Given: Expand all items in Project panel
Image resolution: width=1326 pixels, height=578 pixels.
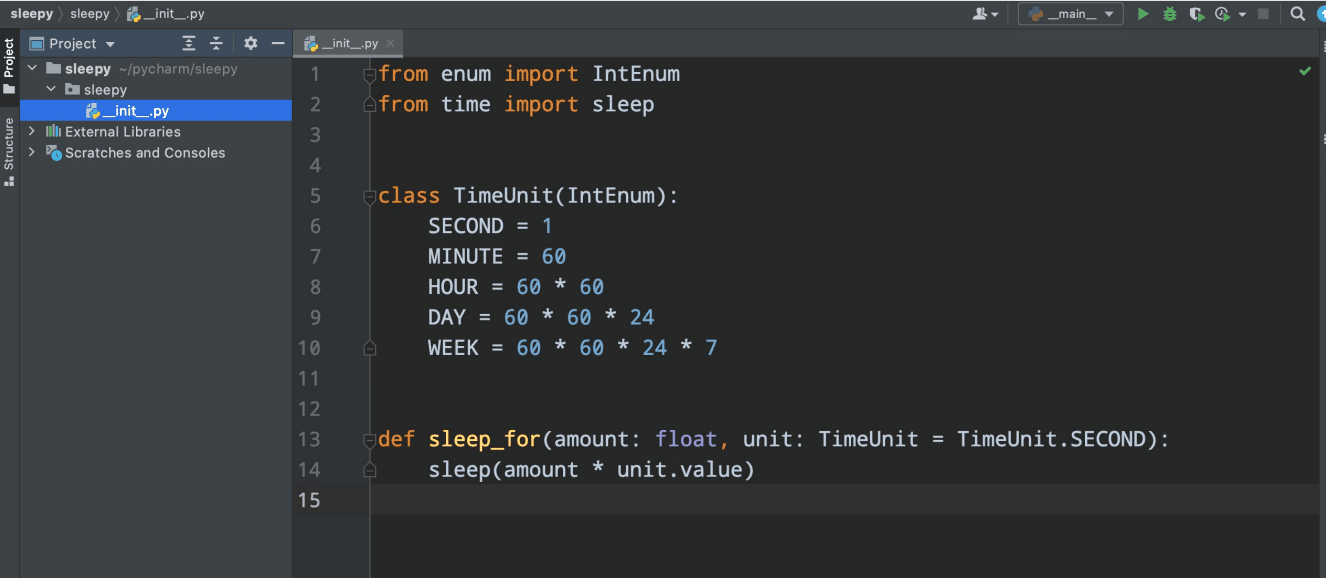Looking at the screenshot, I should [189, 44].
